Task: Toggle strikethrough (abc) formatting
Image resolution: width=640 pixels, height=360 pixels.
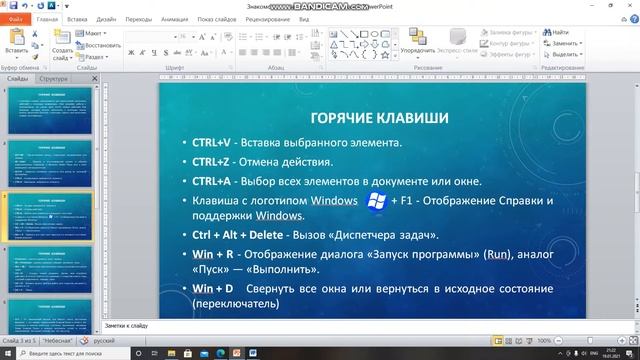Action: point(177,53)
